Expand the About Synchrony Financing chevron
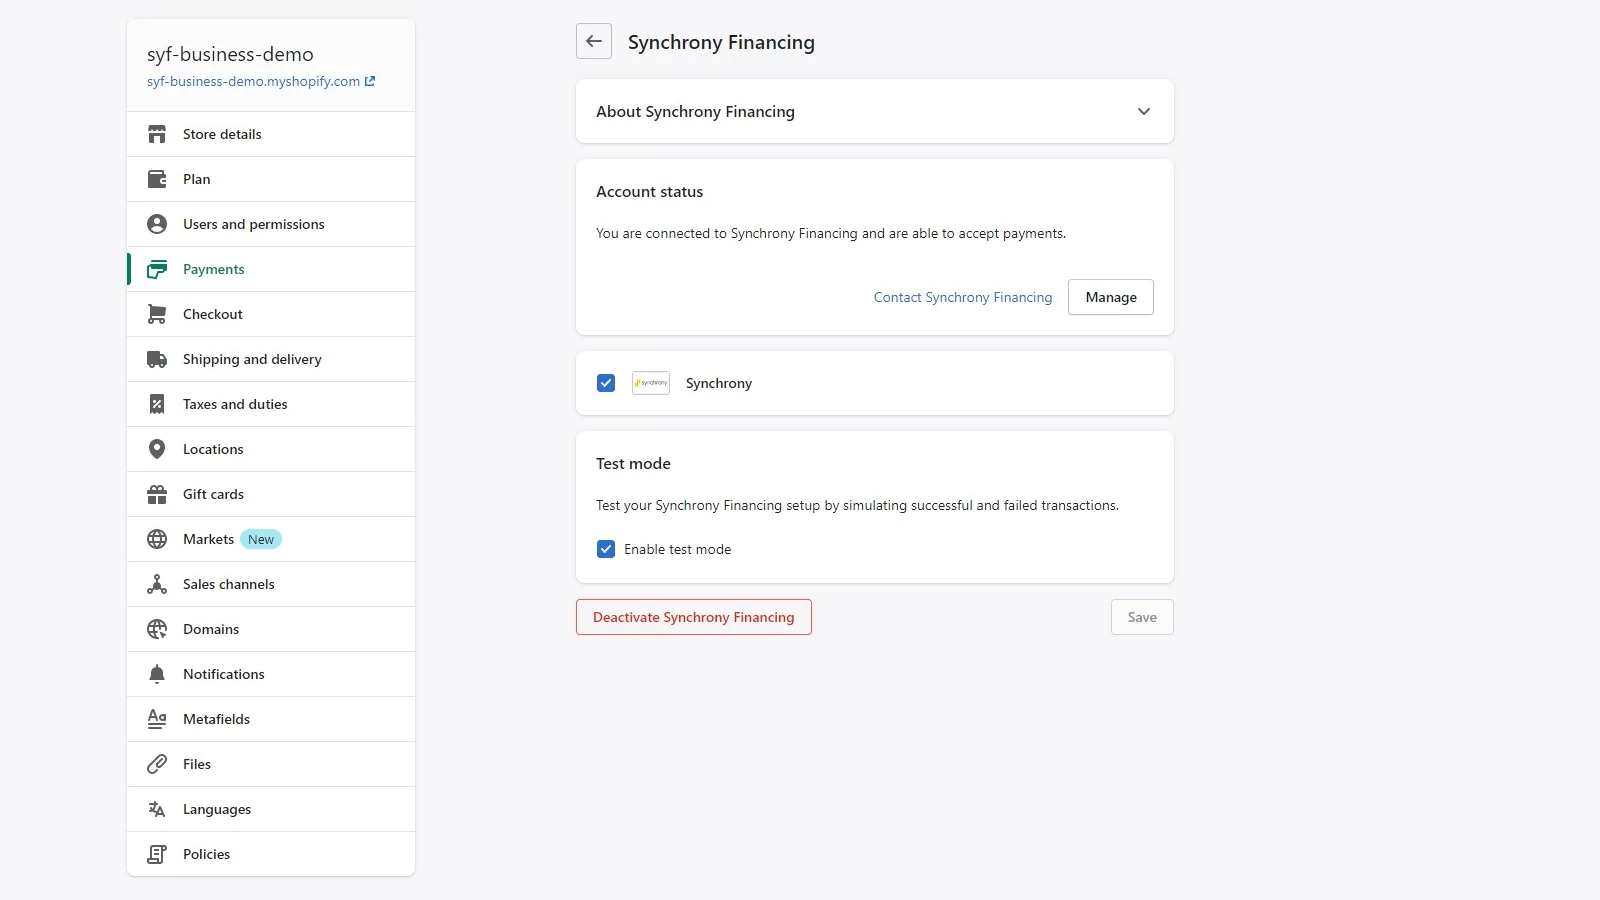The image size is (1600, 900). click(1143, 111)
